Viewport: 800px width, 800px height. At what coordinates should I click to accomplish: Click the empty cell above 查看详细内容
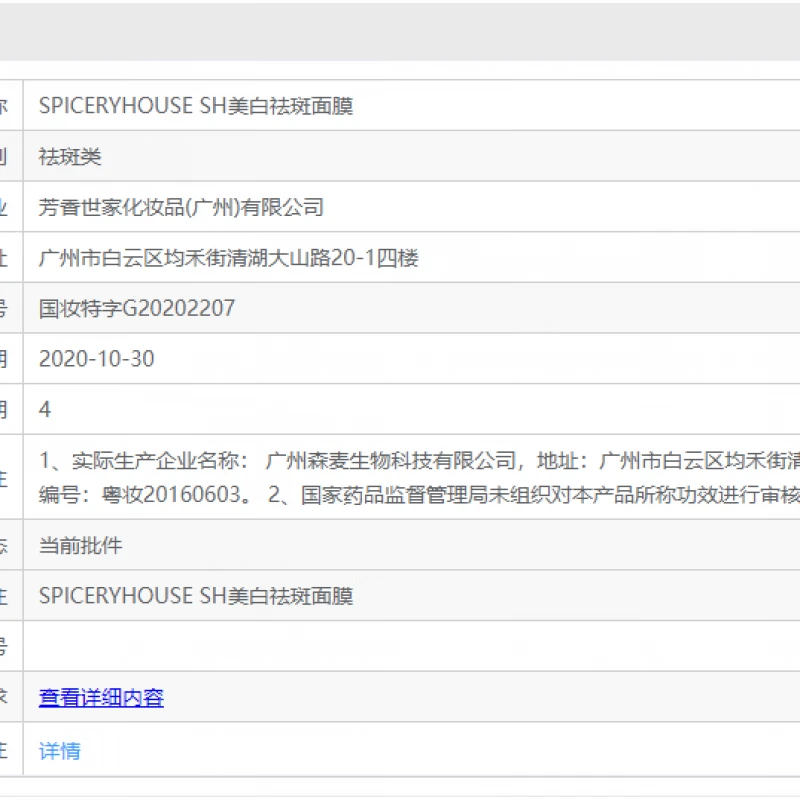[x=400, y=647]
